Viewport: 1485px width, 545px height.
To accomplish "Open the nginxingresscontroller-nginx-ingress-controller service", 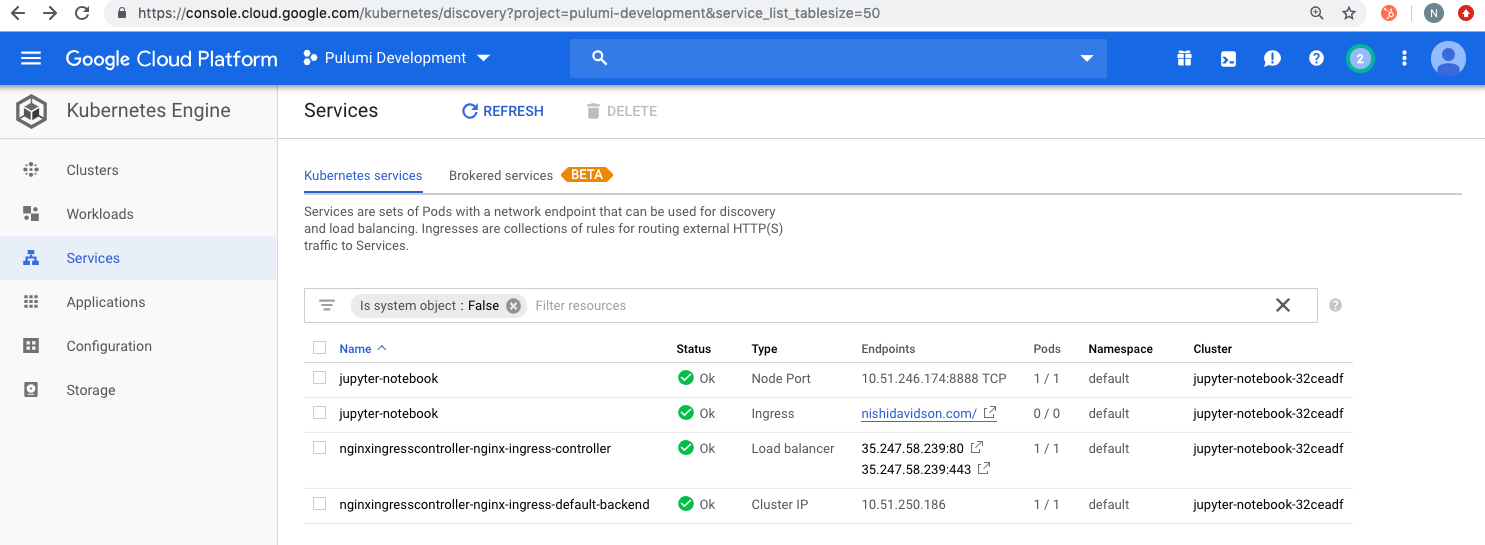I will click(x=475, y=448).
